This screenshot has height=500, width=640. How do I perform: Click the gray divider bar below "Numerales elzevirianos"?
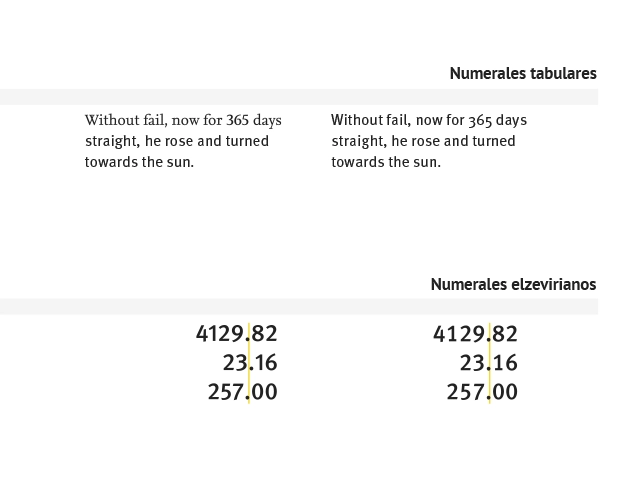pos(299,307)
